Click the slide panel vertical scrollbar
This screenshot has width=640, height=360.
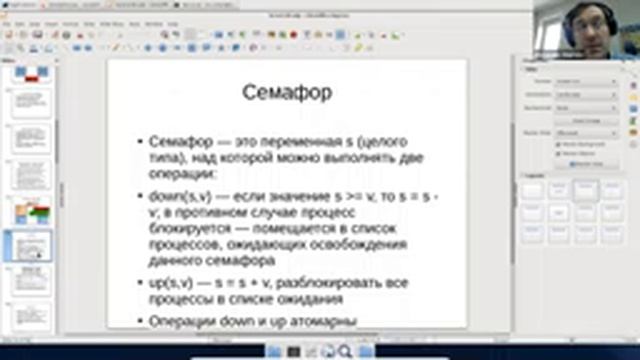click(57, 141)
